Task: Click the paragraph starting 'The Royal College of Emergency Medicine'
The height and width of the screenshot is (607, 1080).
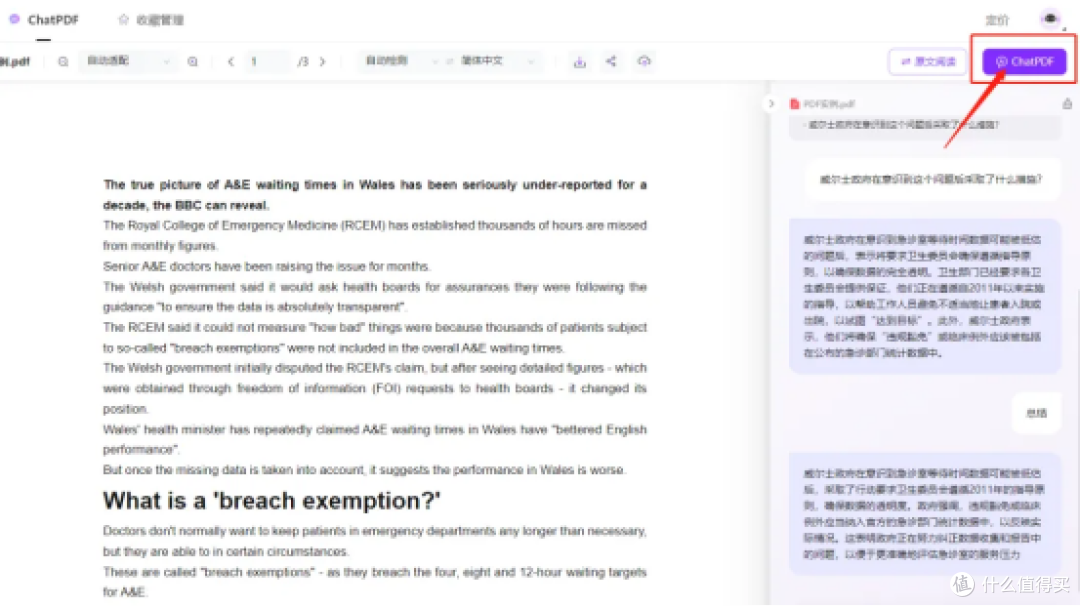Action: 375,235
